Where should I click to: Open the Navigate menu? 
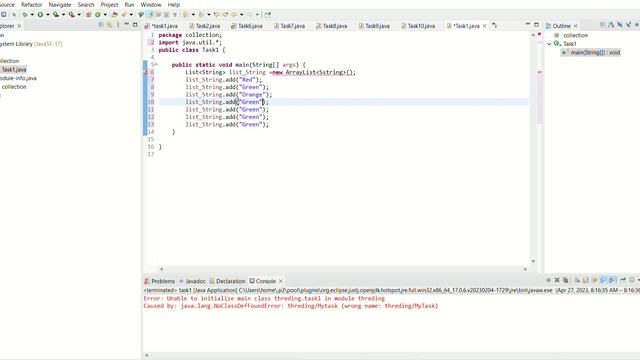click(60, 4)
